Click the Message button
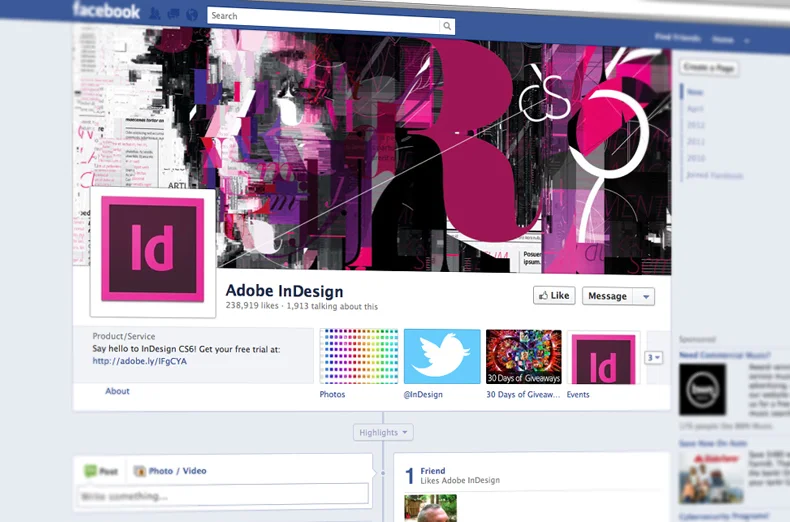Image resolution: width=790 pixels, height=522 pixels. pos(608,296)
